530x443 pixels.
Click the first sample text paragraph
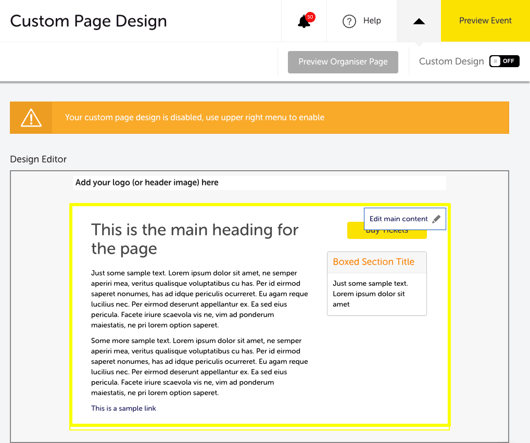(x=199, y=299)
